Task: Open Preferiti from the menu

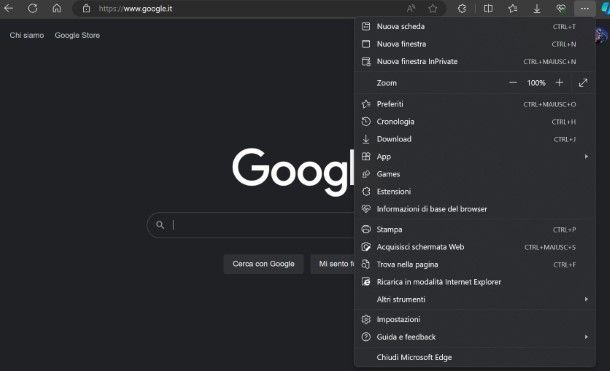Action: coord(475,104)
